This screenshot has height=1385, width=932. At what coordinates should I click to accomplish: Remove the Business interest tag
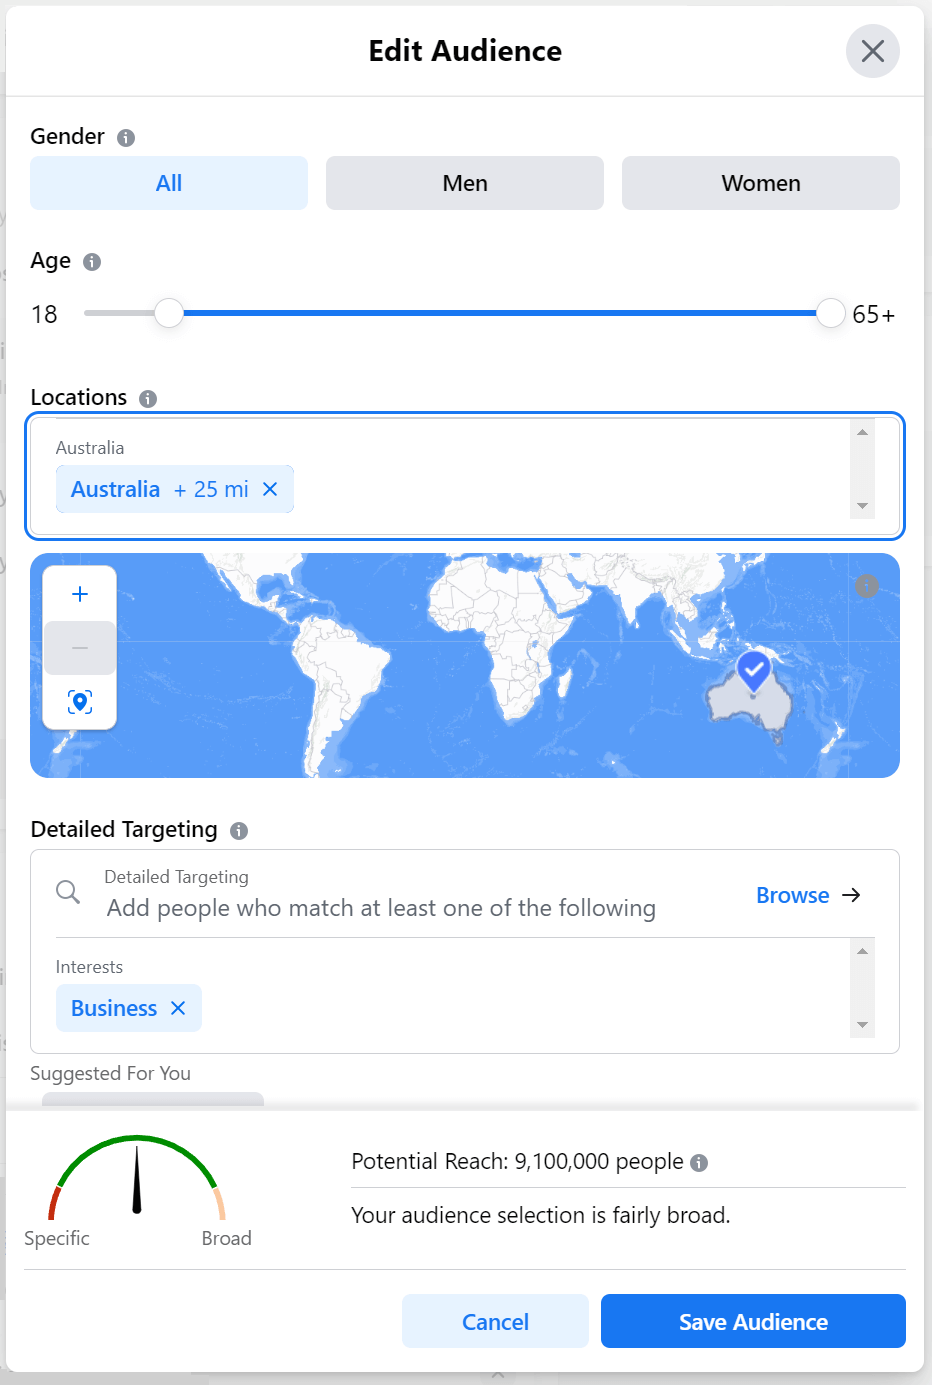[178, 1008]
